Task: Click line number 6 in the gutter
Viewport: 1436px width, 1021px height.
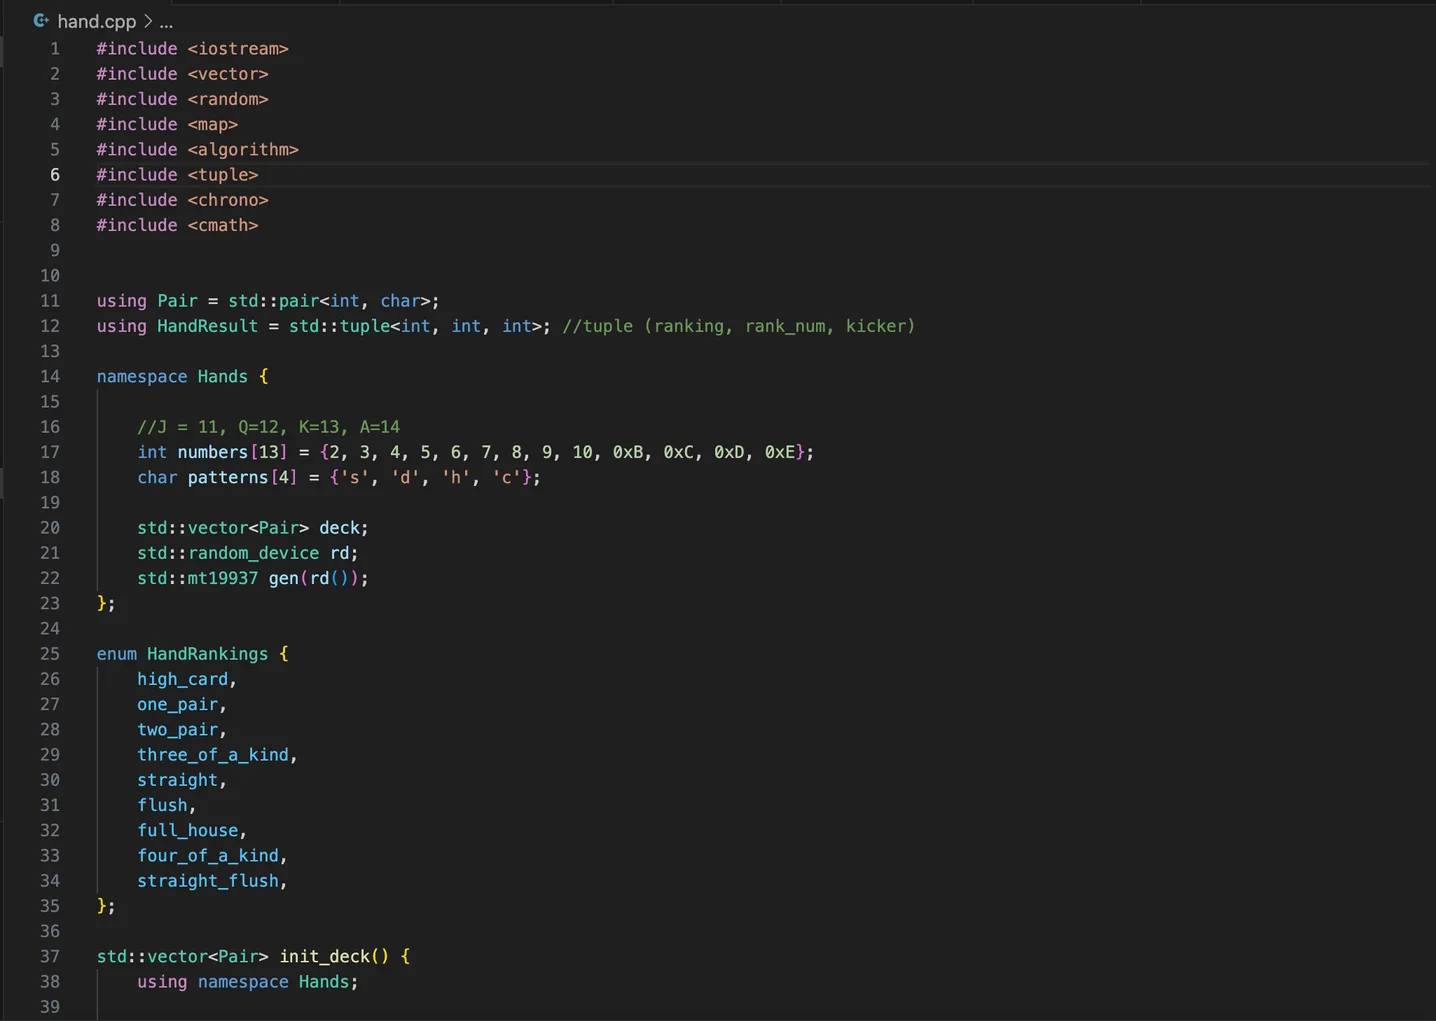Action: pos(55,175)
